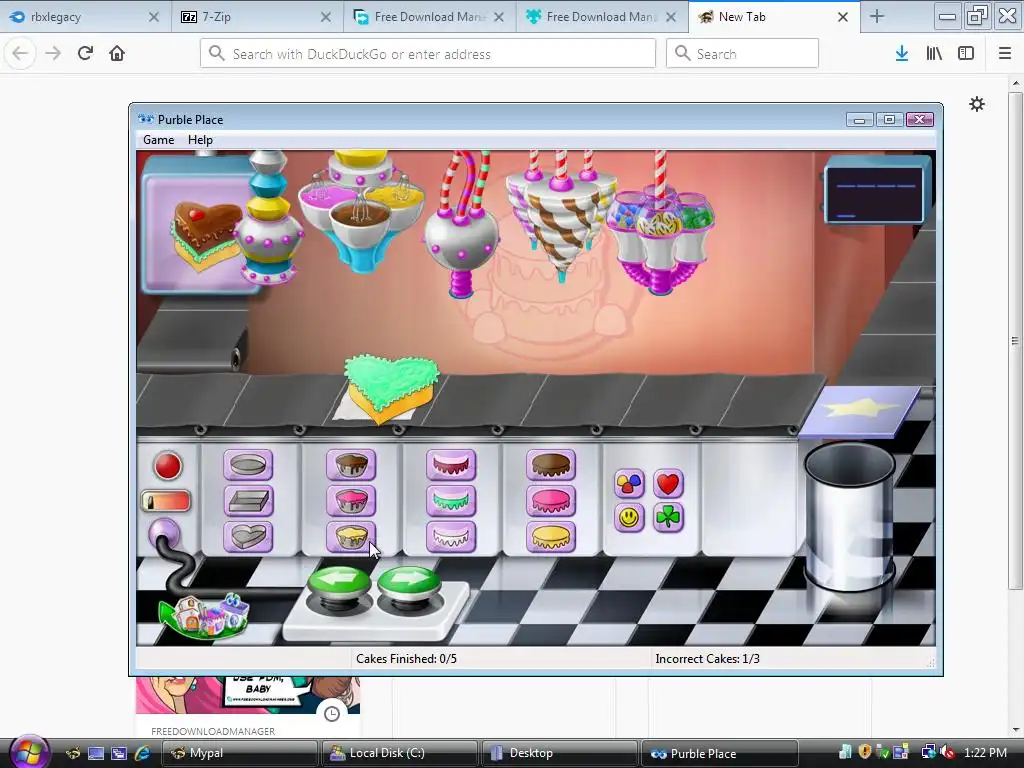Switch to the second Free Download Manager tab
This screenshot has height=768, width=1024.
point(601,17)
